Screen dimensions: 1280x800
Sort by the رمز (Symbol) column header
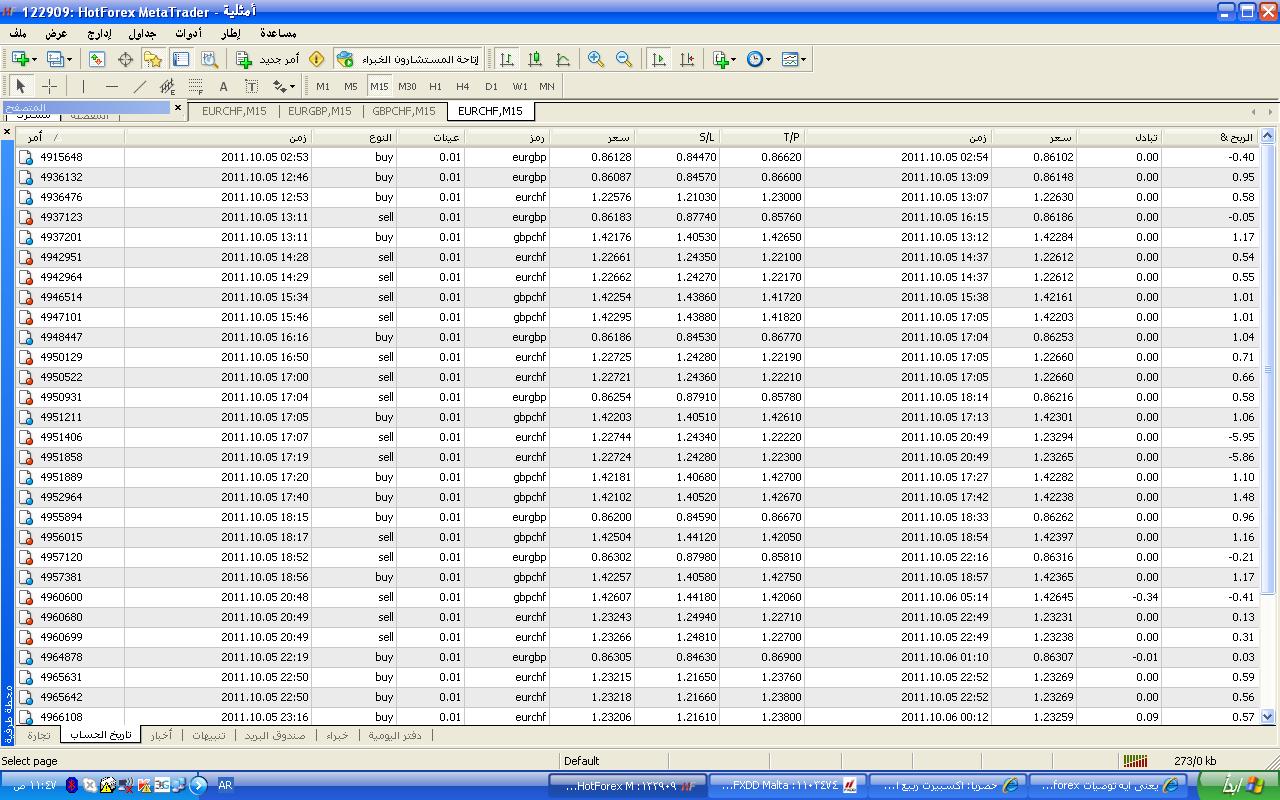(507, 137)
